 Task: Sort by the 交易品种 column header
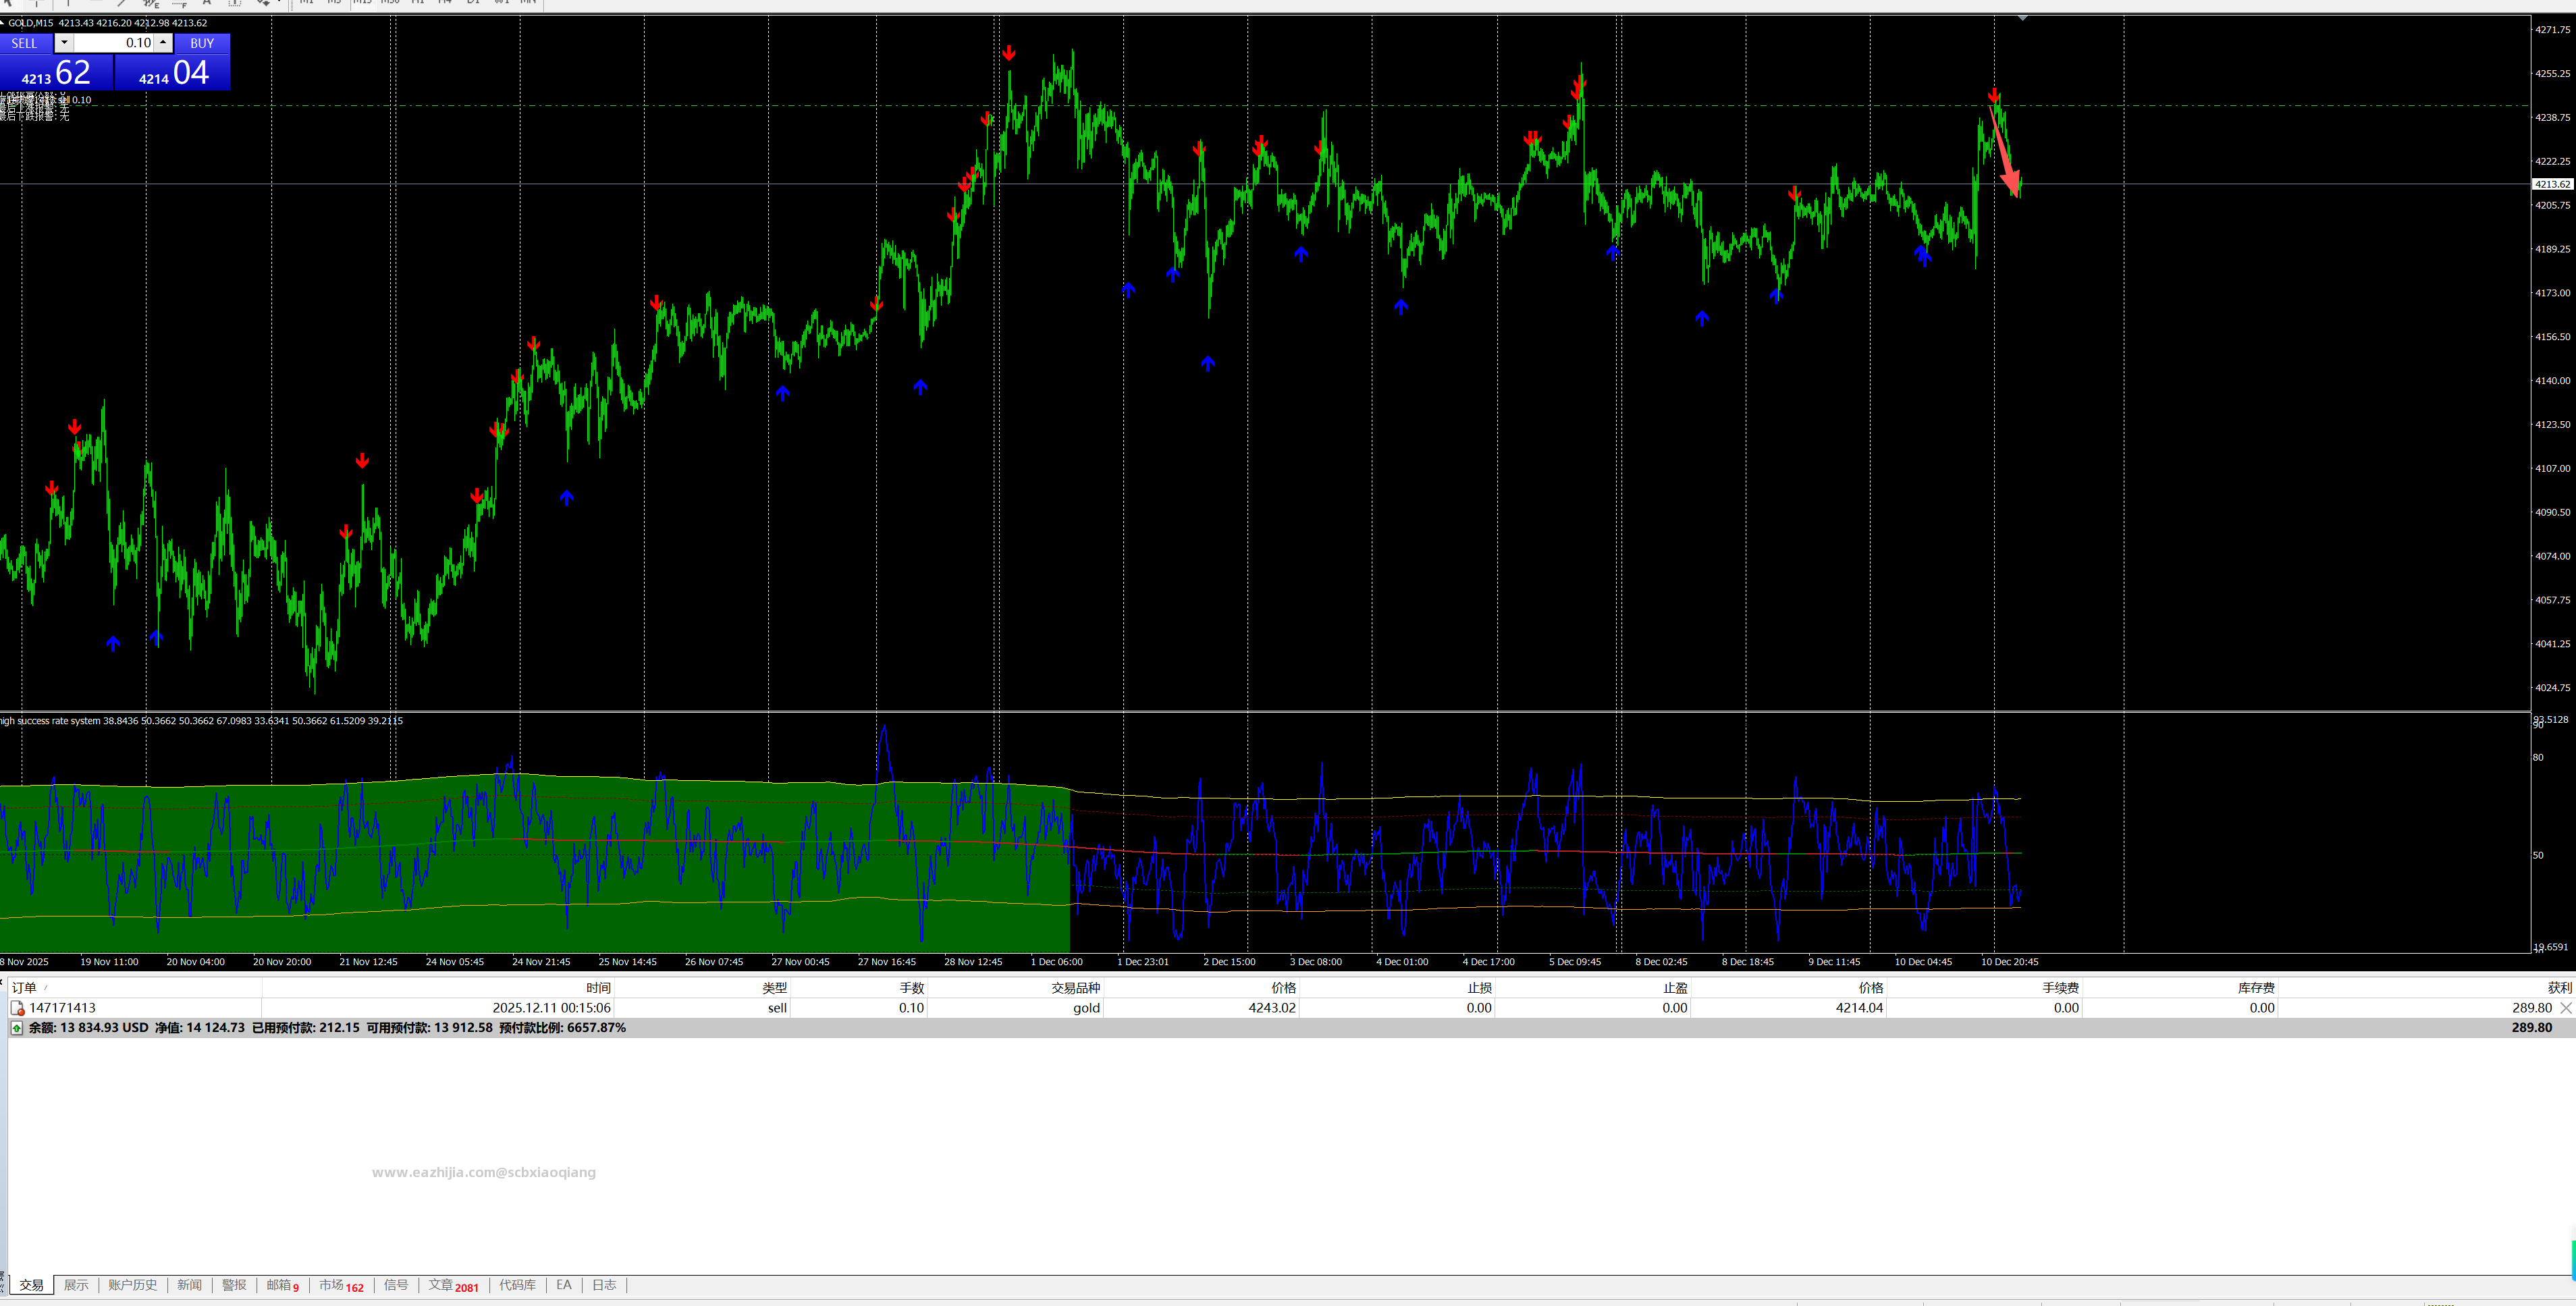(1075, 988)
